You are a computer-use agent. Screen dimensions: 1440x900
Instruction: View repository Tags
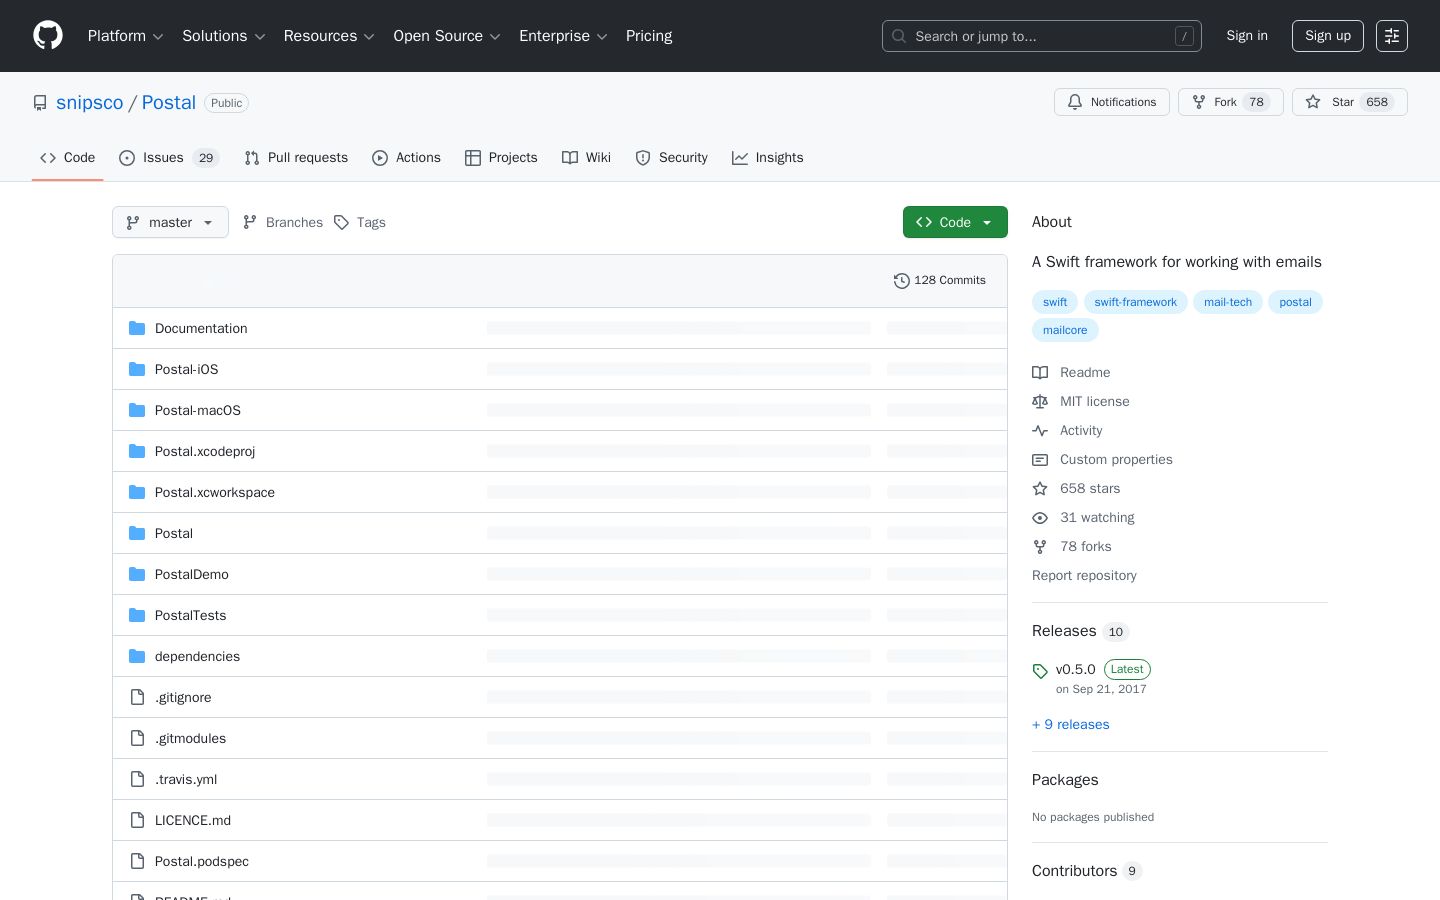360,222
